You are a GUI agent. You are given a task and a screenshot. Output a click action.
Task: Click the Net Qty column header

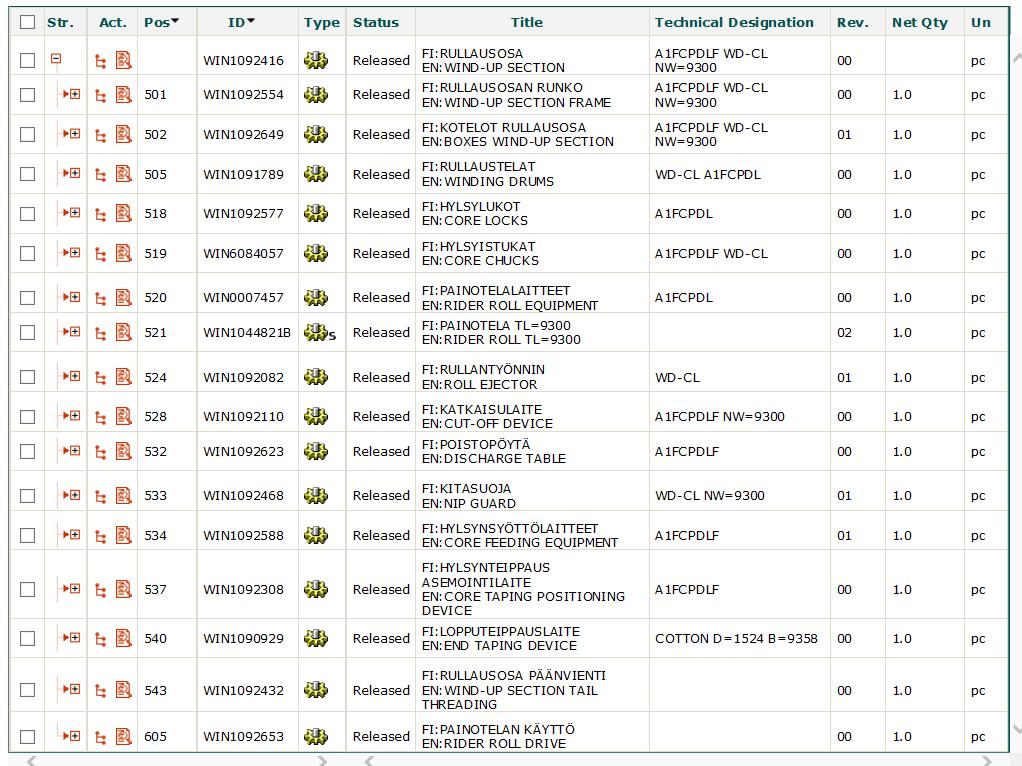920,22
